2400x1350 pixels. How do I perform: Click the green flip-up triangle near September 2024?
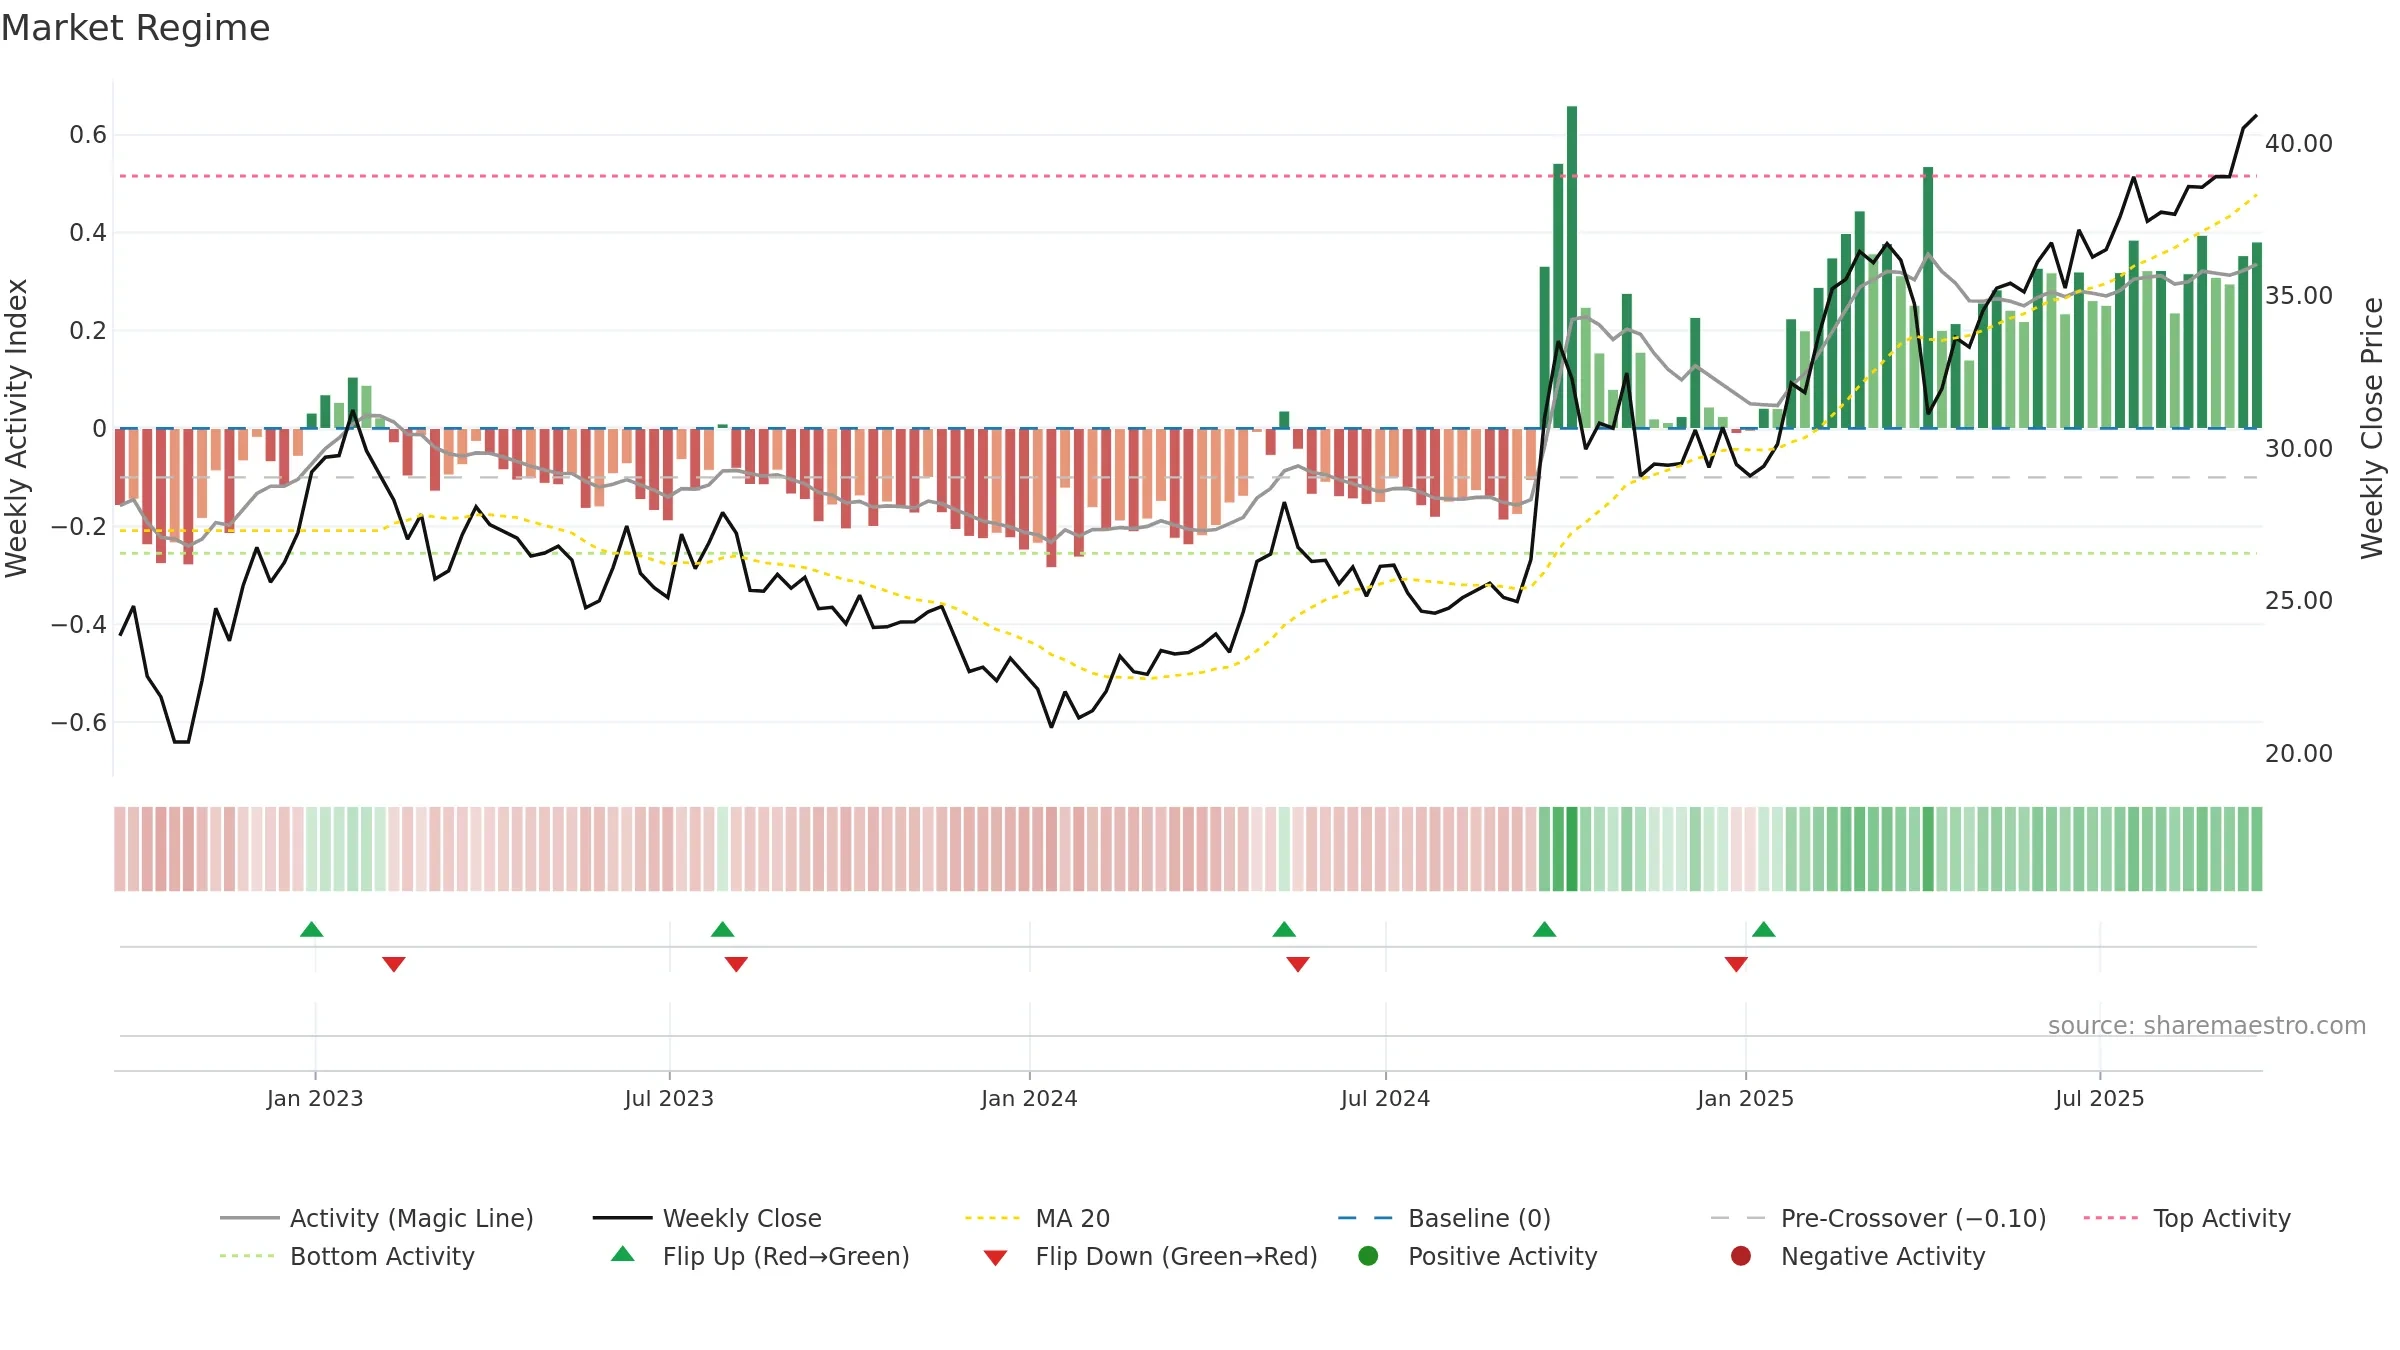click(x=1544, y=929)
